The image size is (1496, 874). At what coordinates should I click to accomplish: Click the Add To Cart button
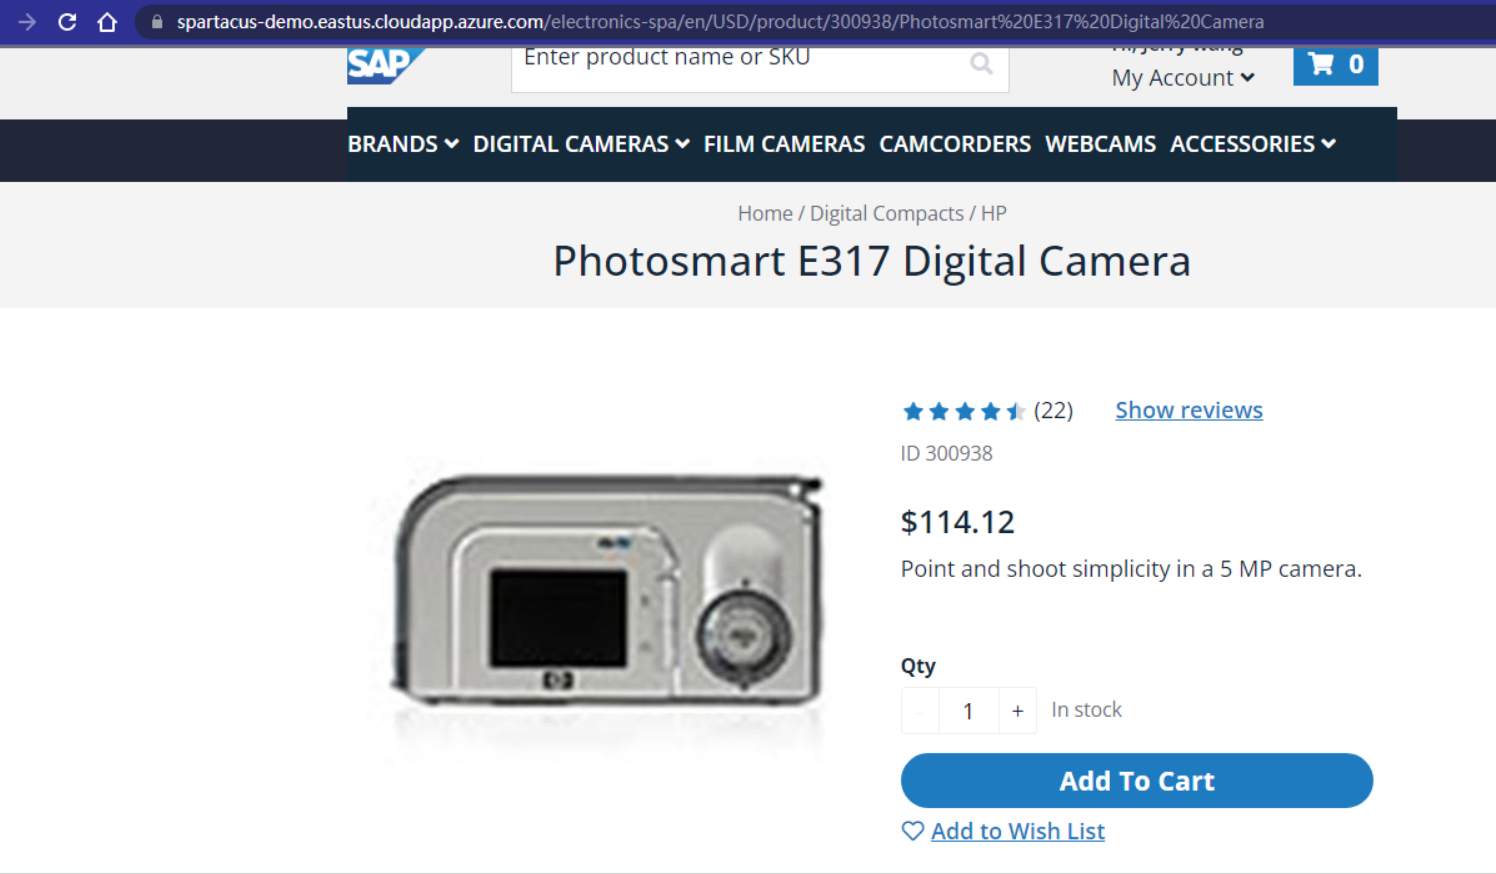click(x=1136, y=780)
